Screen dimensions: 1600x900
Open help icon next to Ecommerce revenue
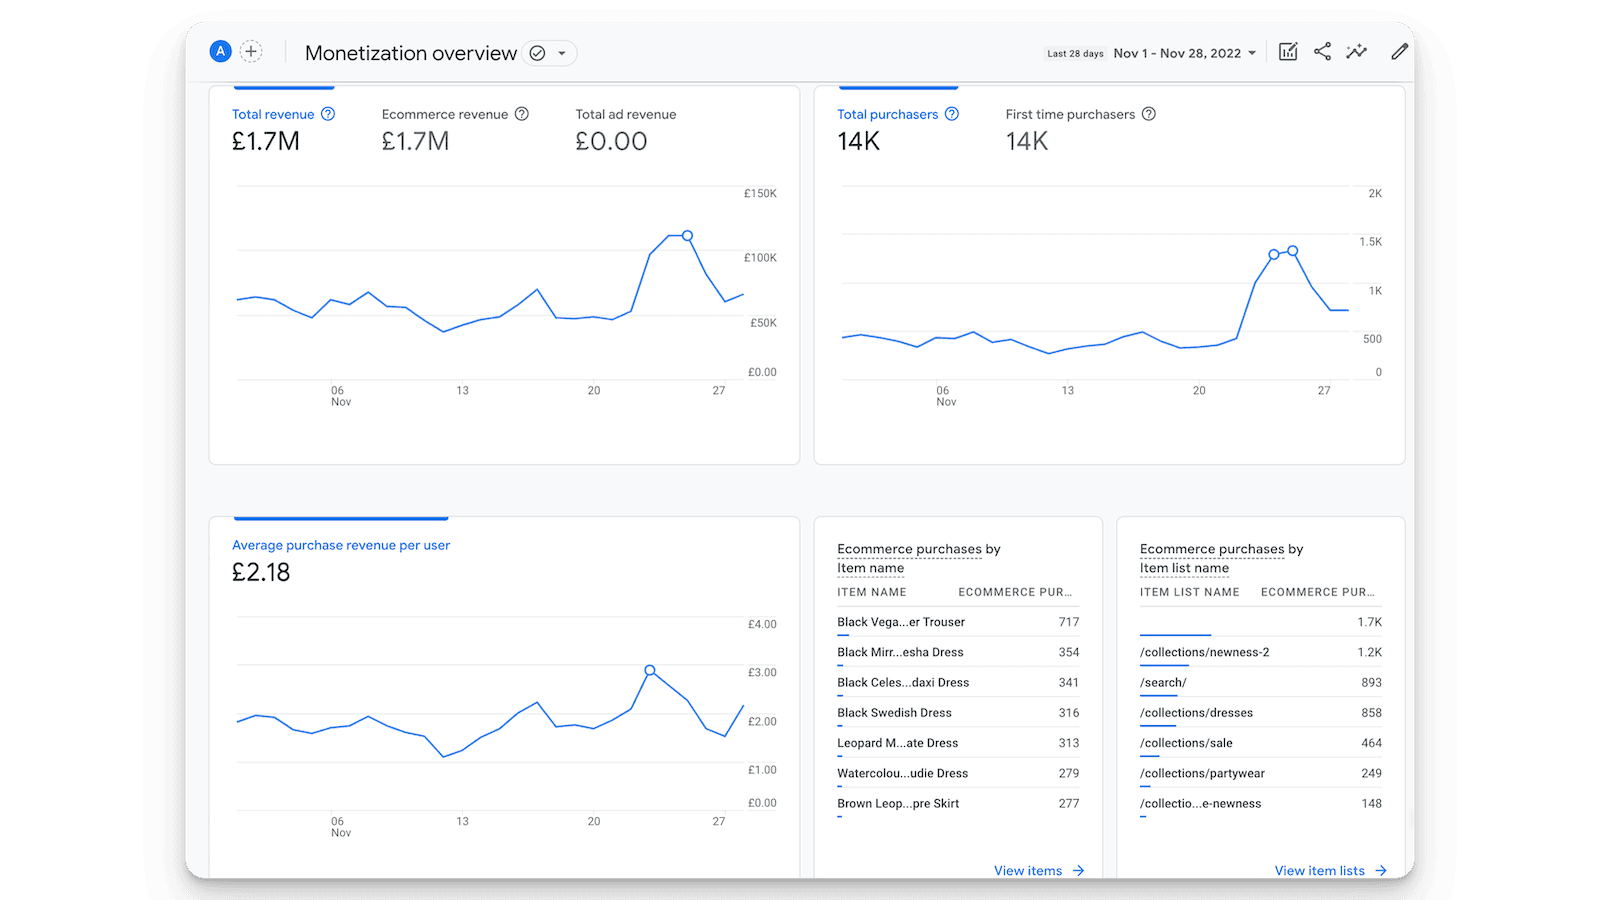pos(522,114)
